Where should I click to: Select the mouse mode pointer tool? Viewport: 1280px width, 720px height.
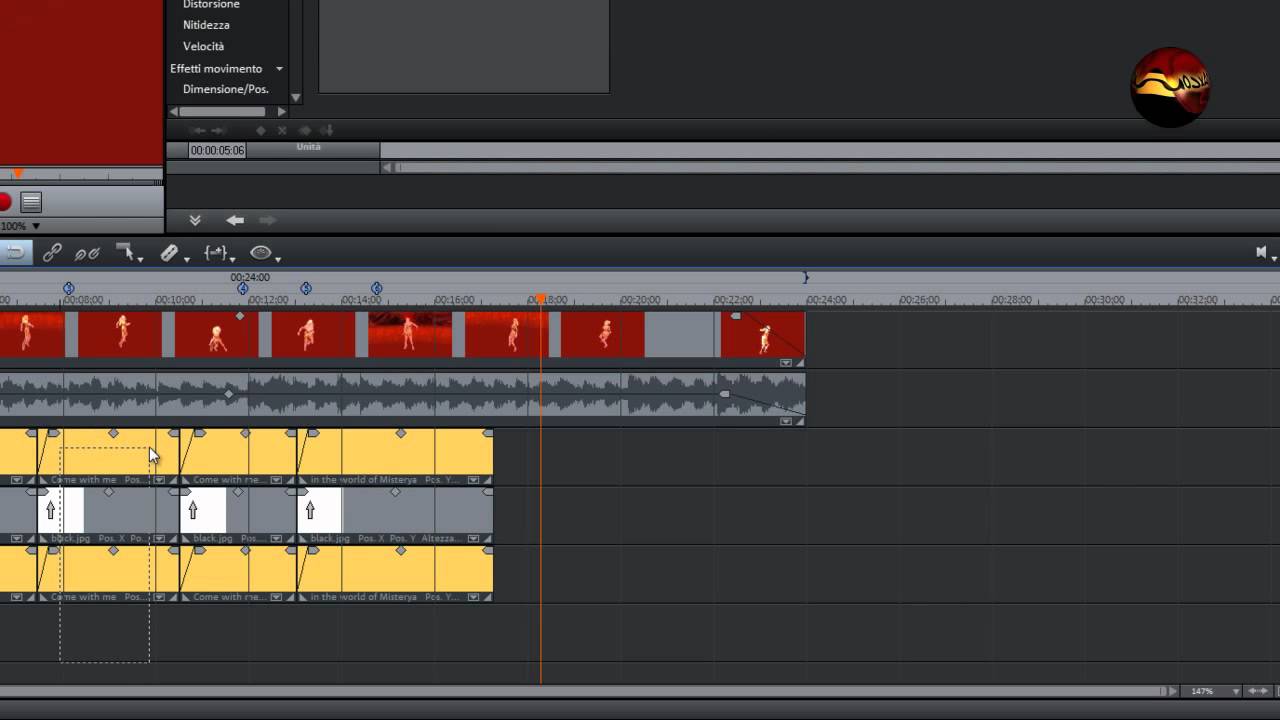124,252
